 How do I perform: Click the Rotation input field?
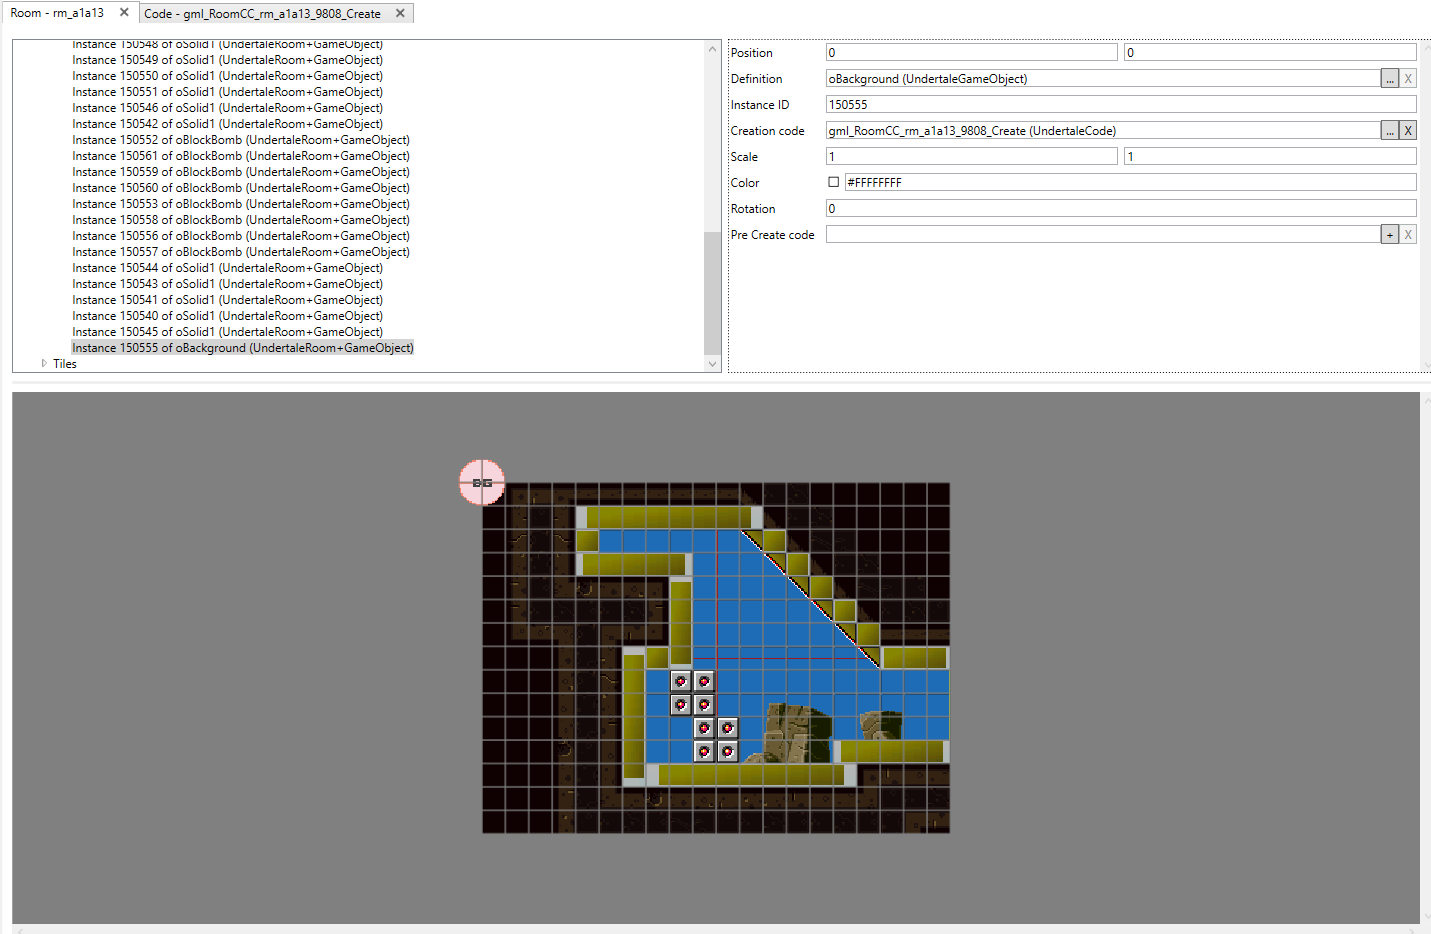point(1120,209)
